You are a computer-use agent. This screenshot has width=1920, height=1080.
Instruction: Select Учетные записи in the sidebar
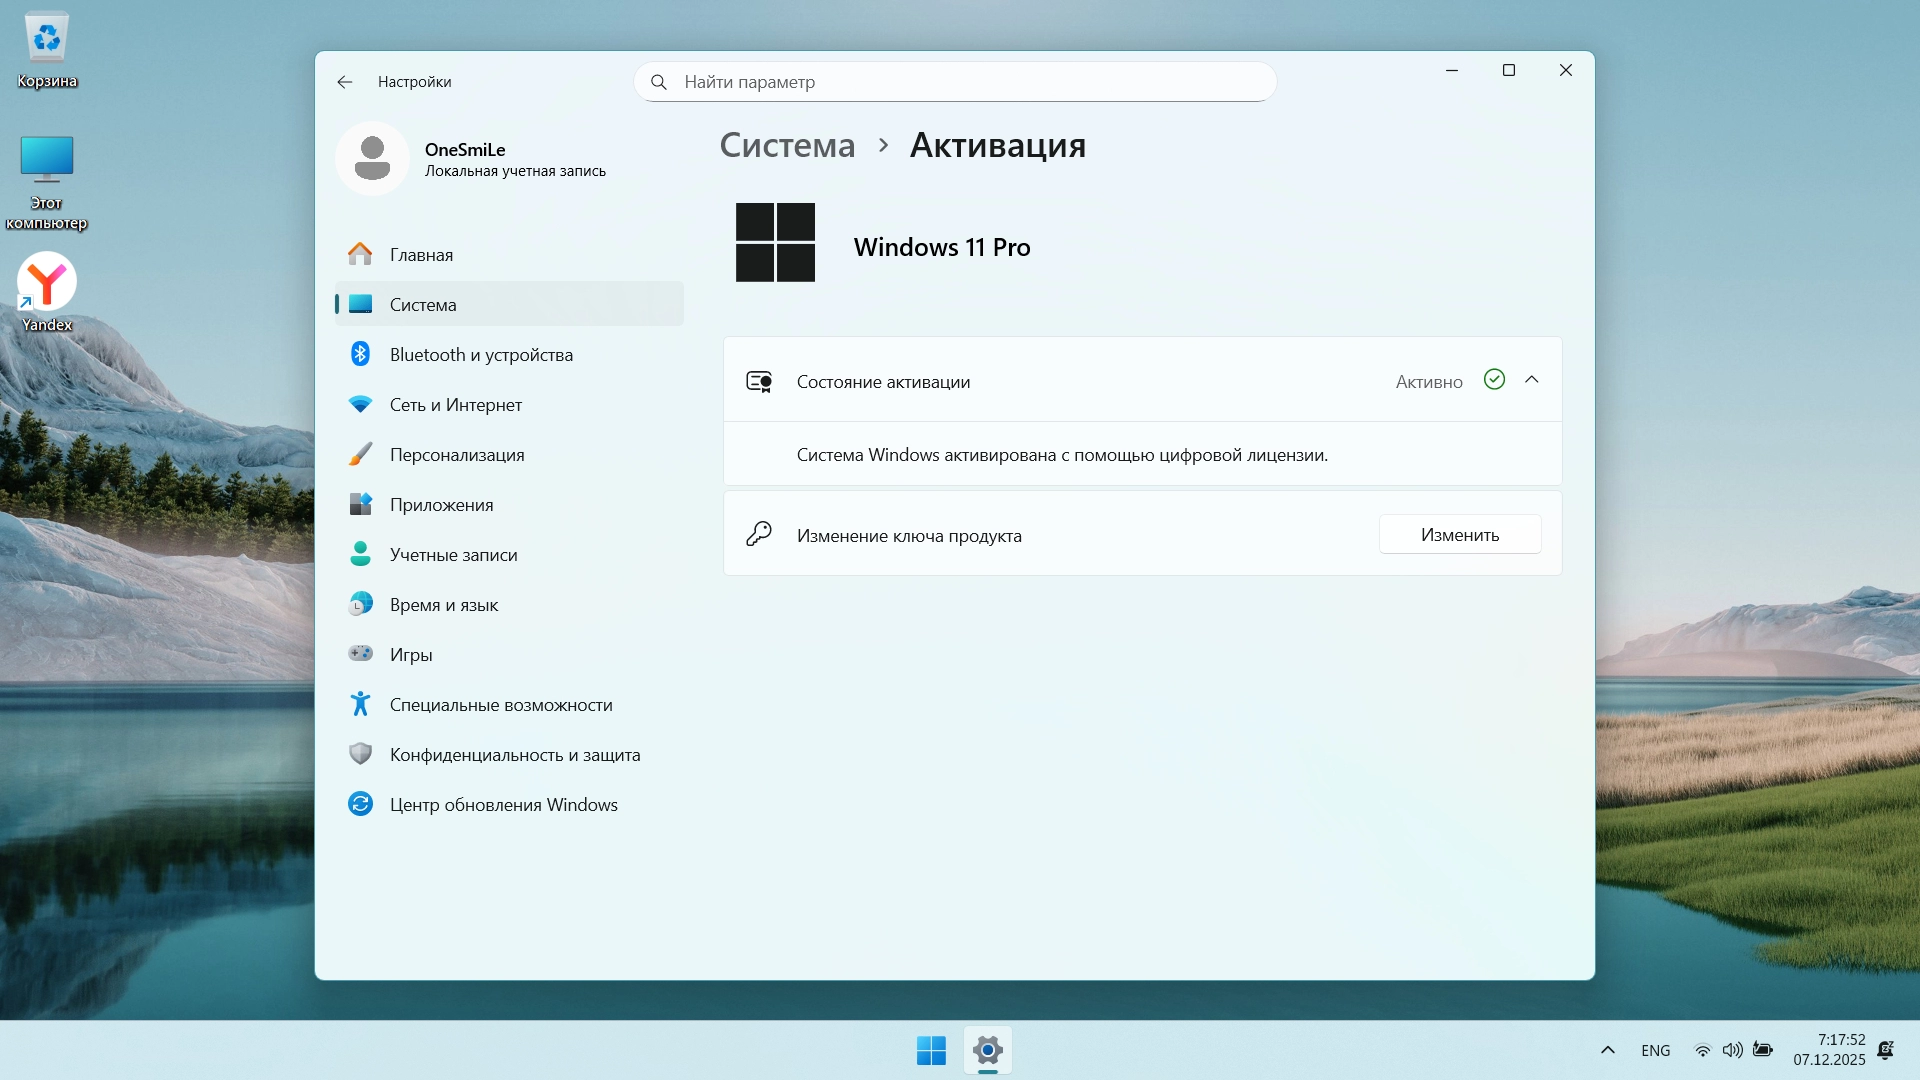tap(453, 555)
